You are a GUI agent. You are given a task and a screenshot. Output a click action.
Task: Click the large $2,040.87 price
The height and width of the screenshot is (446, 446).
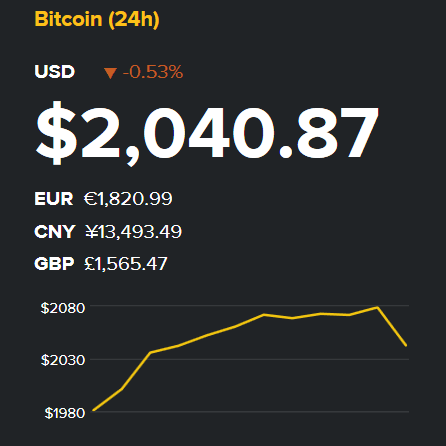pyautogui.click(x=207, y=133)
